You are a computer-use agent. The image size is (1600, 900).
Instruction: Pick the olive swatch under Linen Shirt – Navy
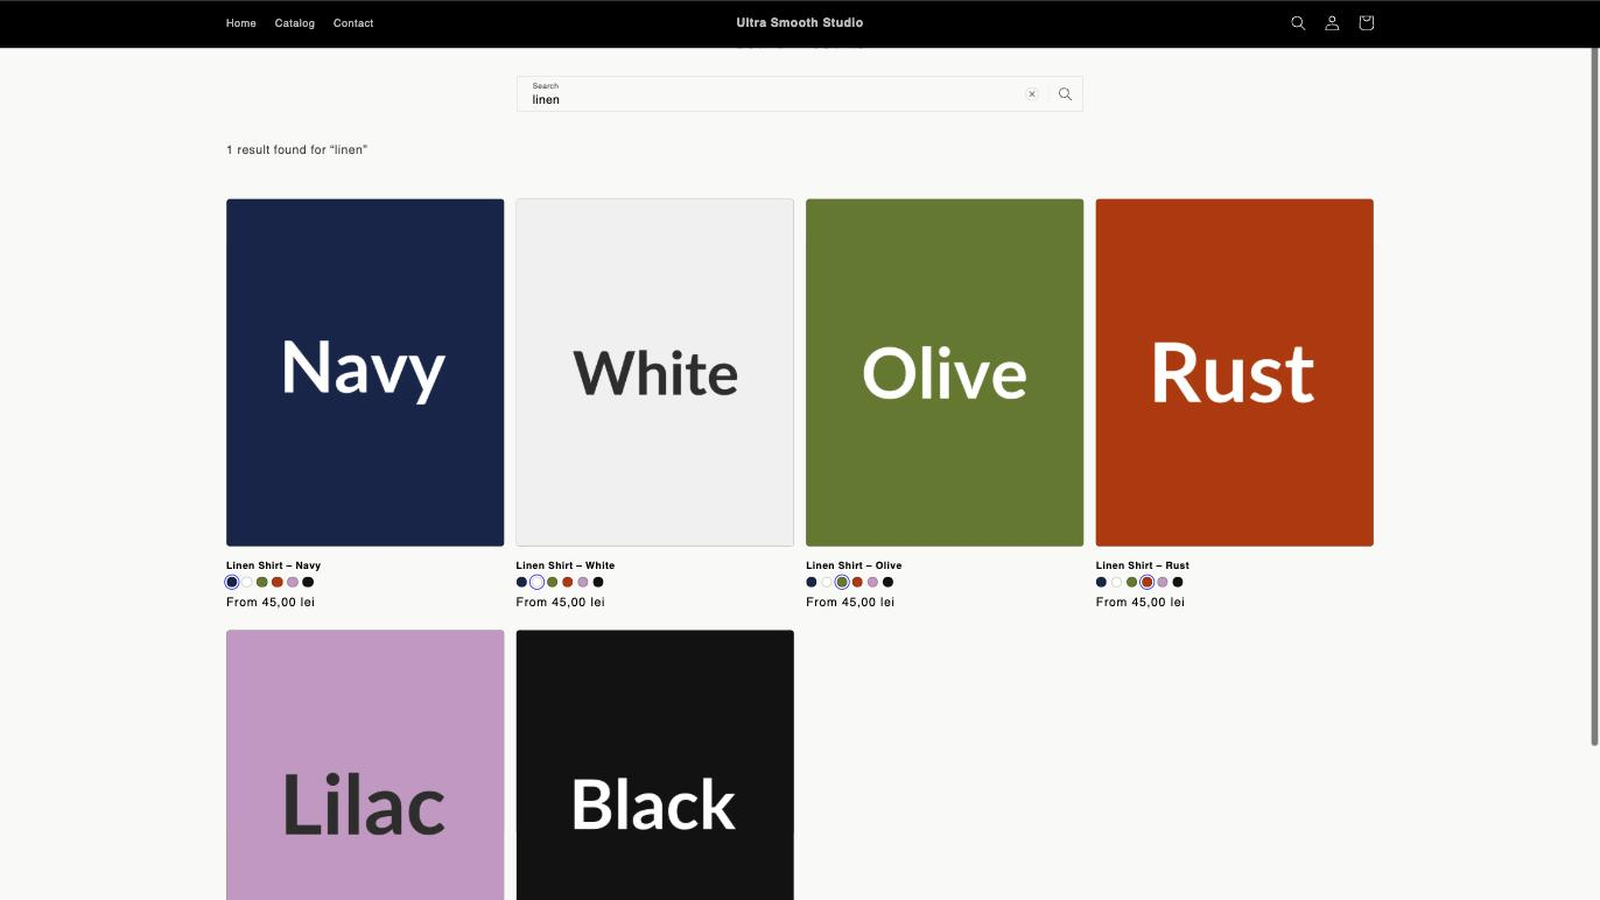262,582
